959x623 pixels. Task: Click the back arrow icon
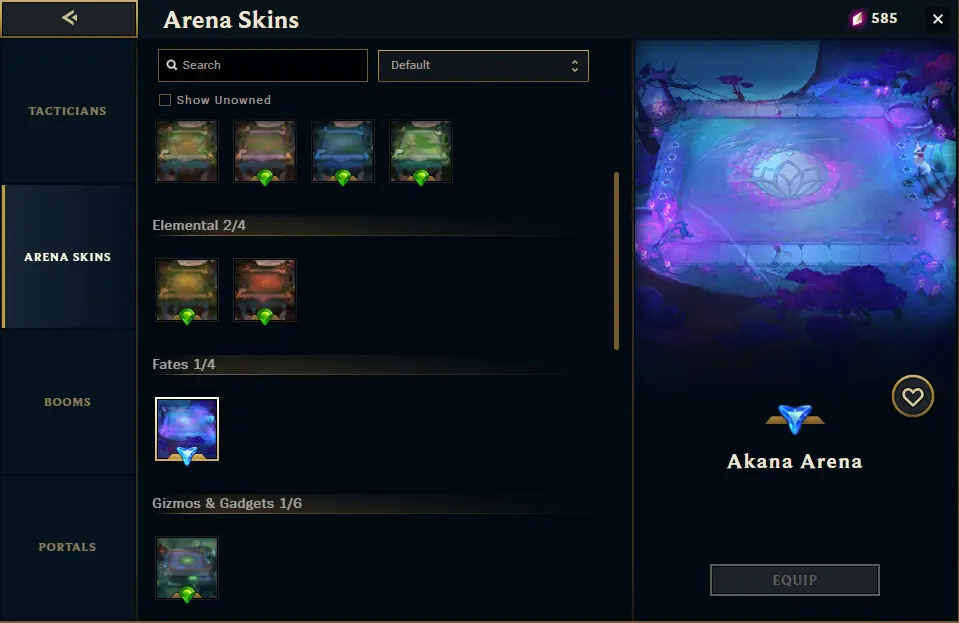[x=69, y=18]
